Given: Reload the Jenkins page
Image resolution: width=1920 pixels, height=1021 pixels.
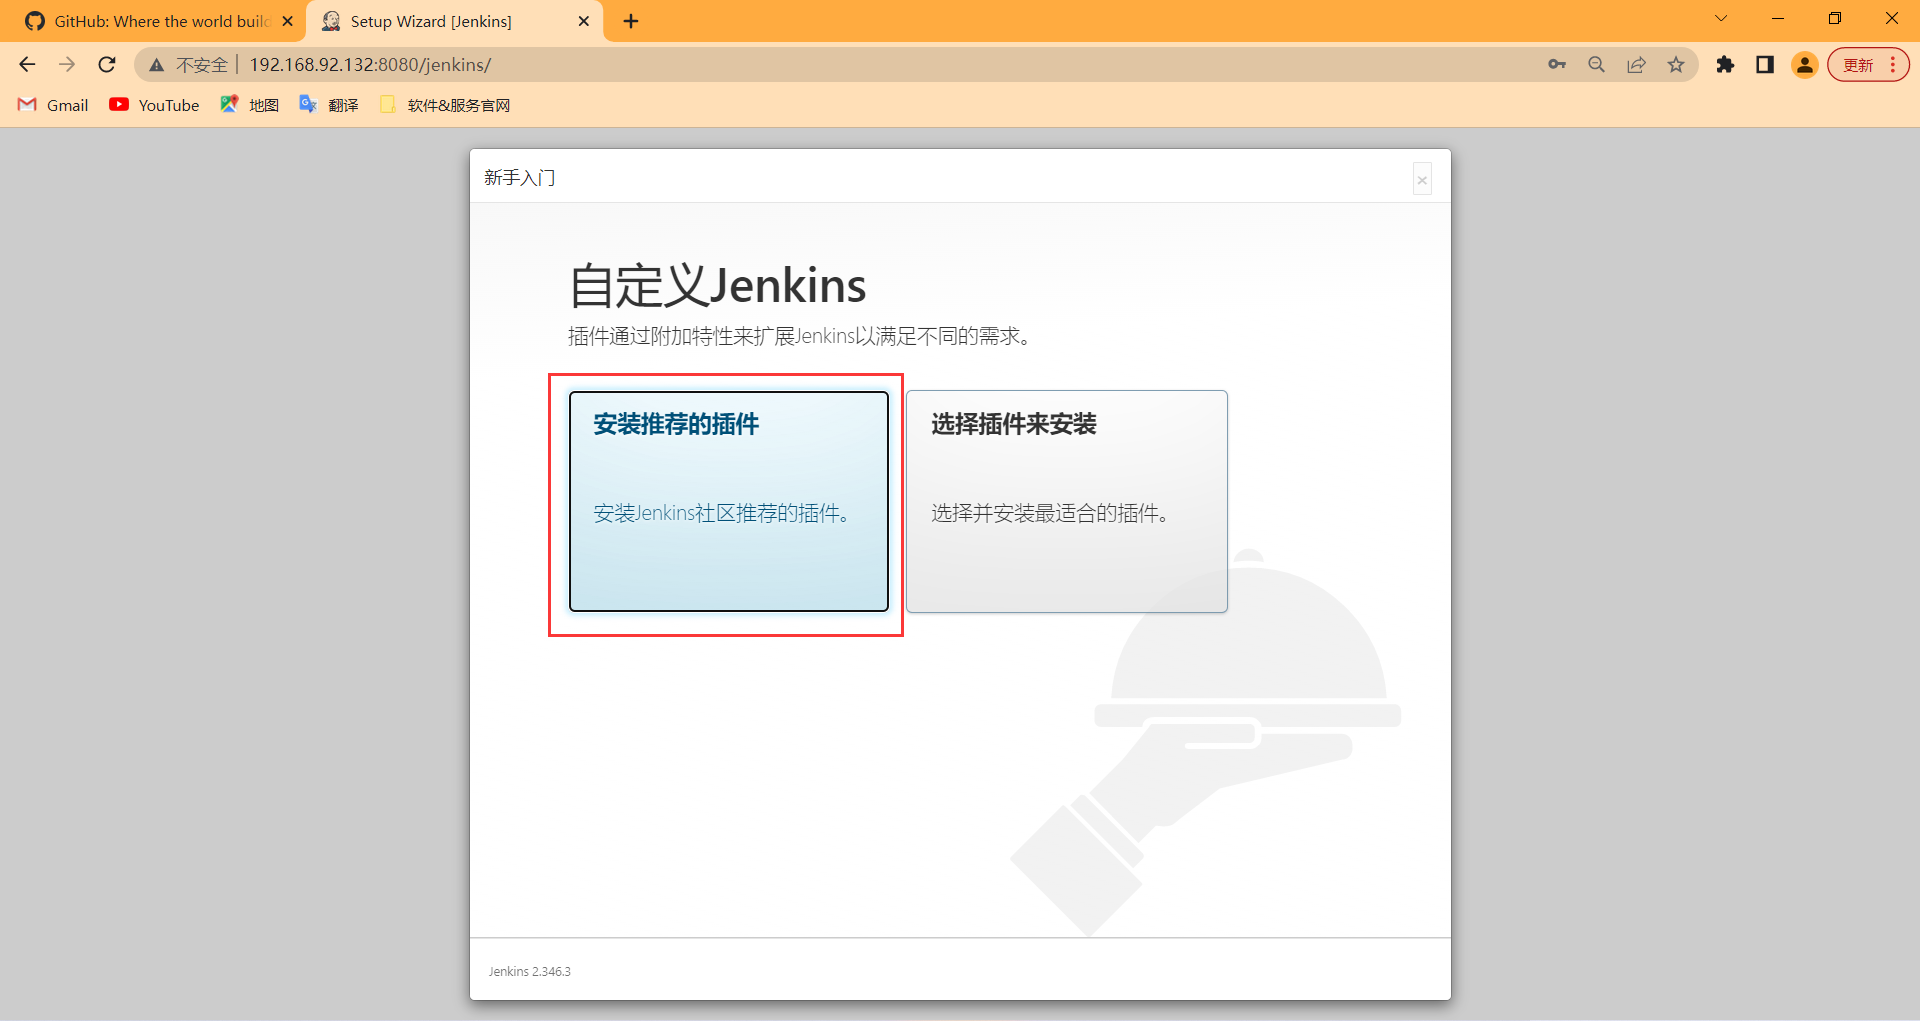Looking at the screenshot, I should point(107,65).
